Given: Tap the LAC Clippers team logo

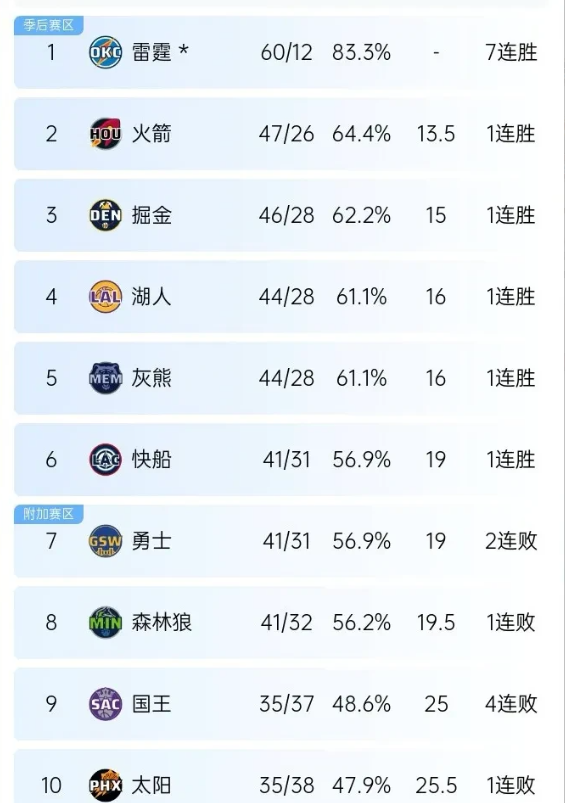Looking at the screenshot, I should tap(106, 459).
